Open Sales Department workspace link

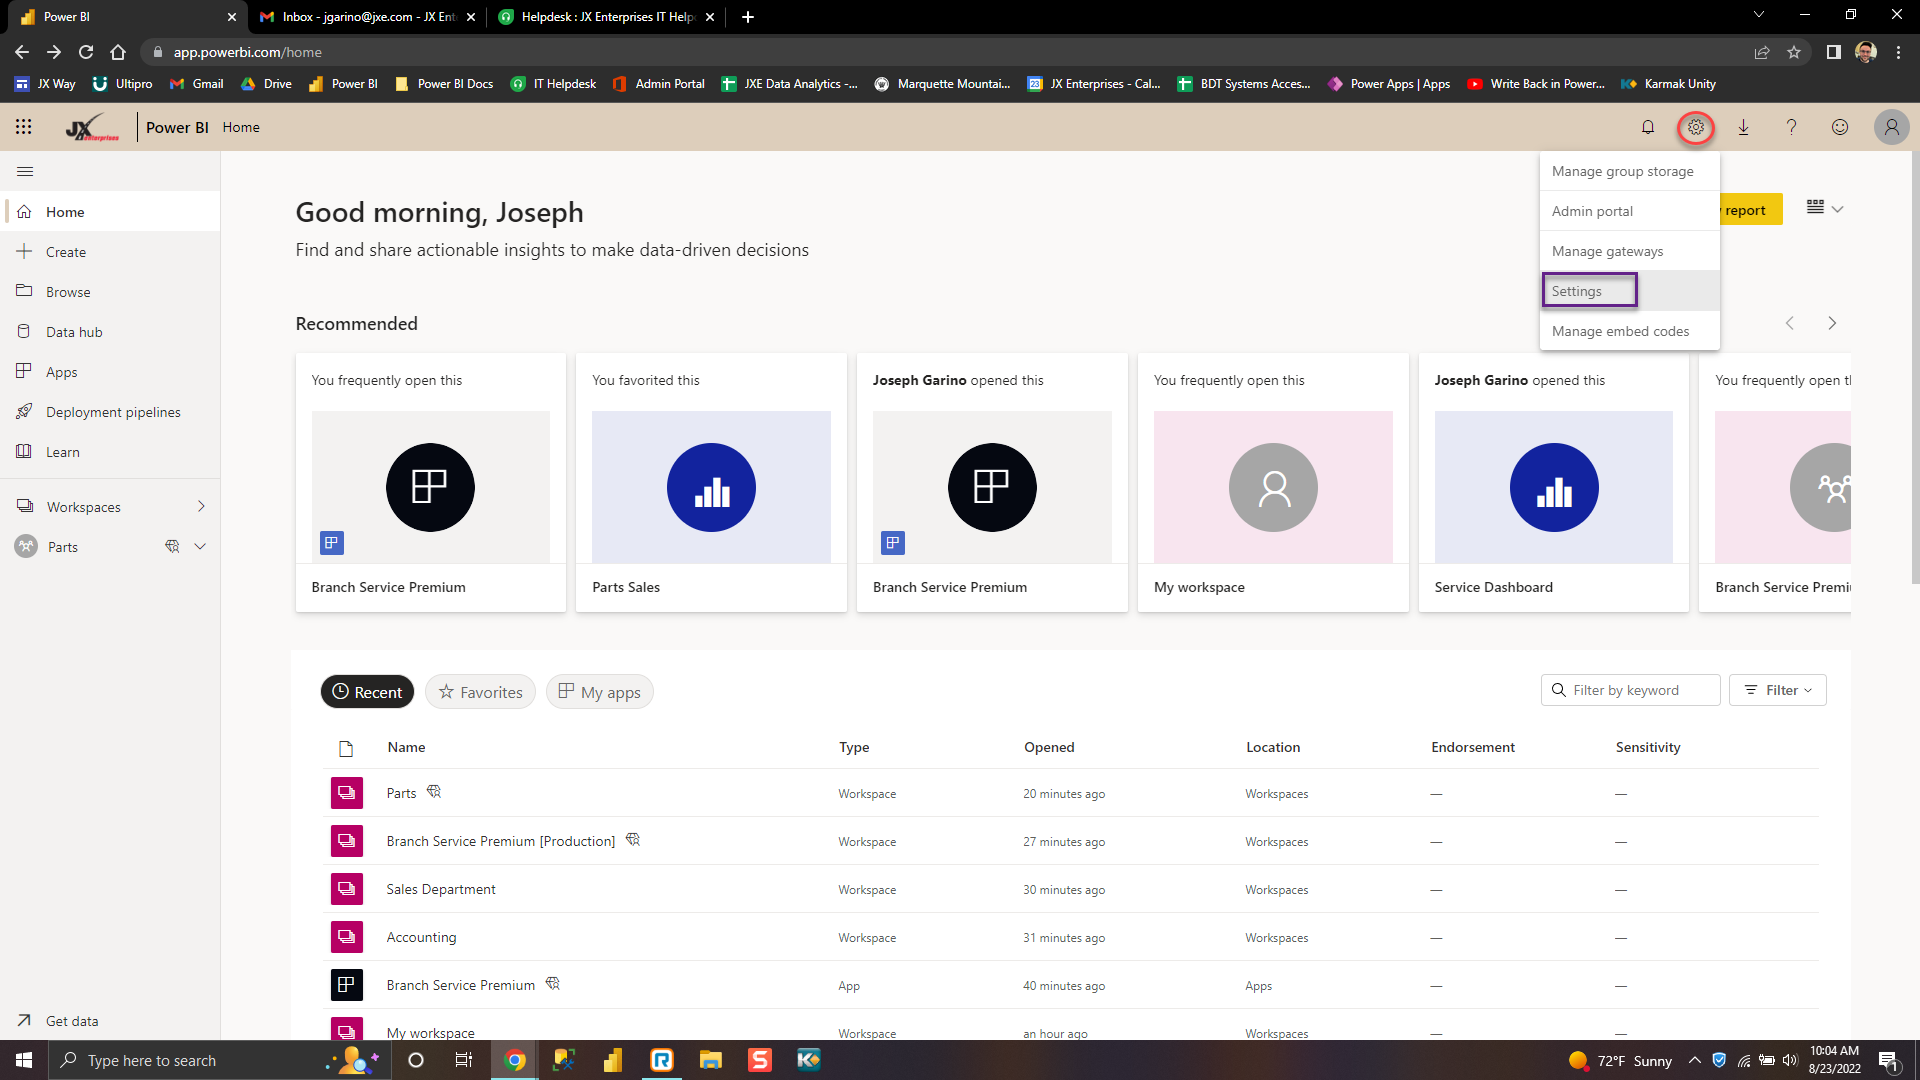click(440, 889)
